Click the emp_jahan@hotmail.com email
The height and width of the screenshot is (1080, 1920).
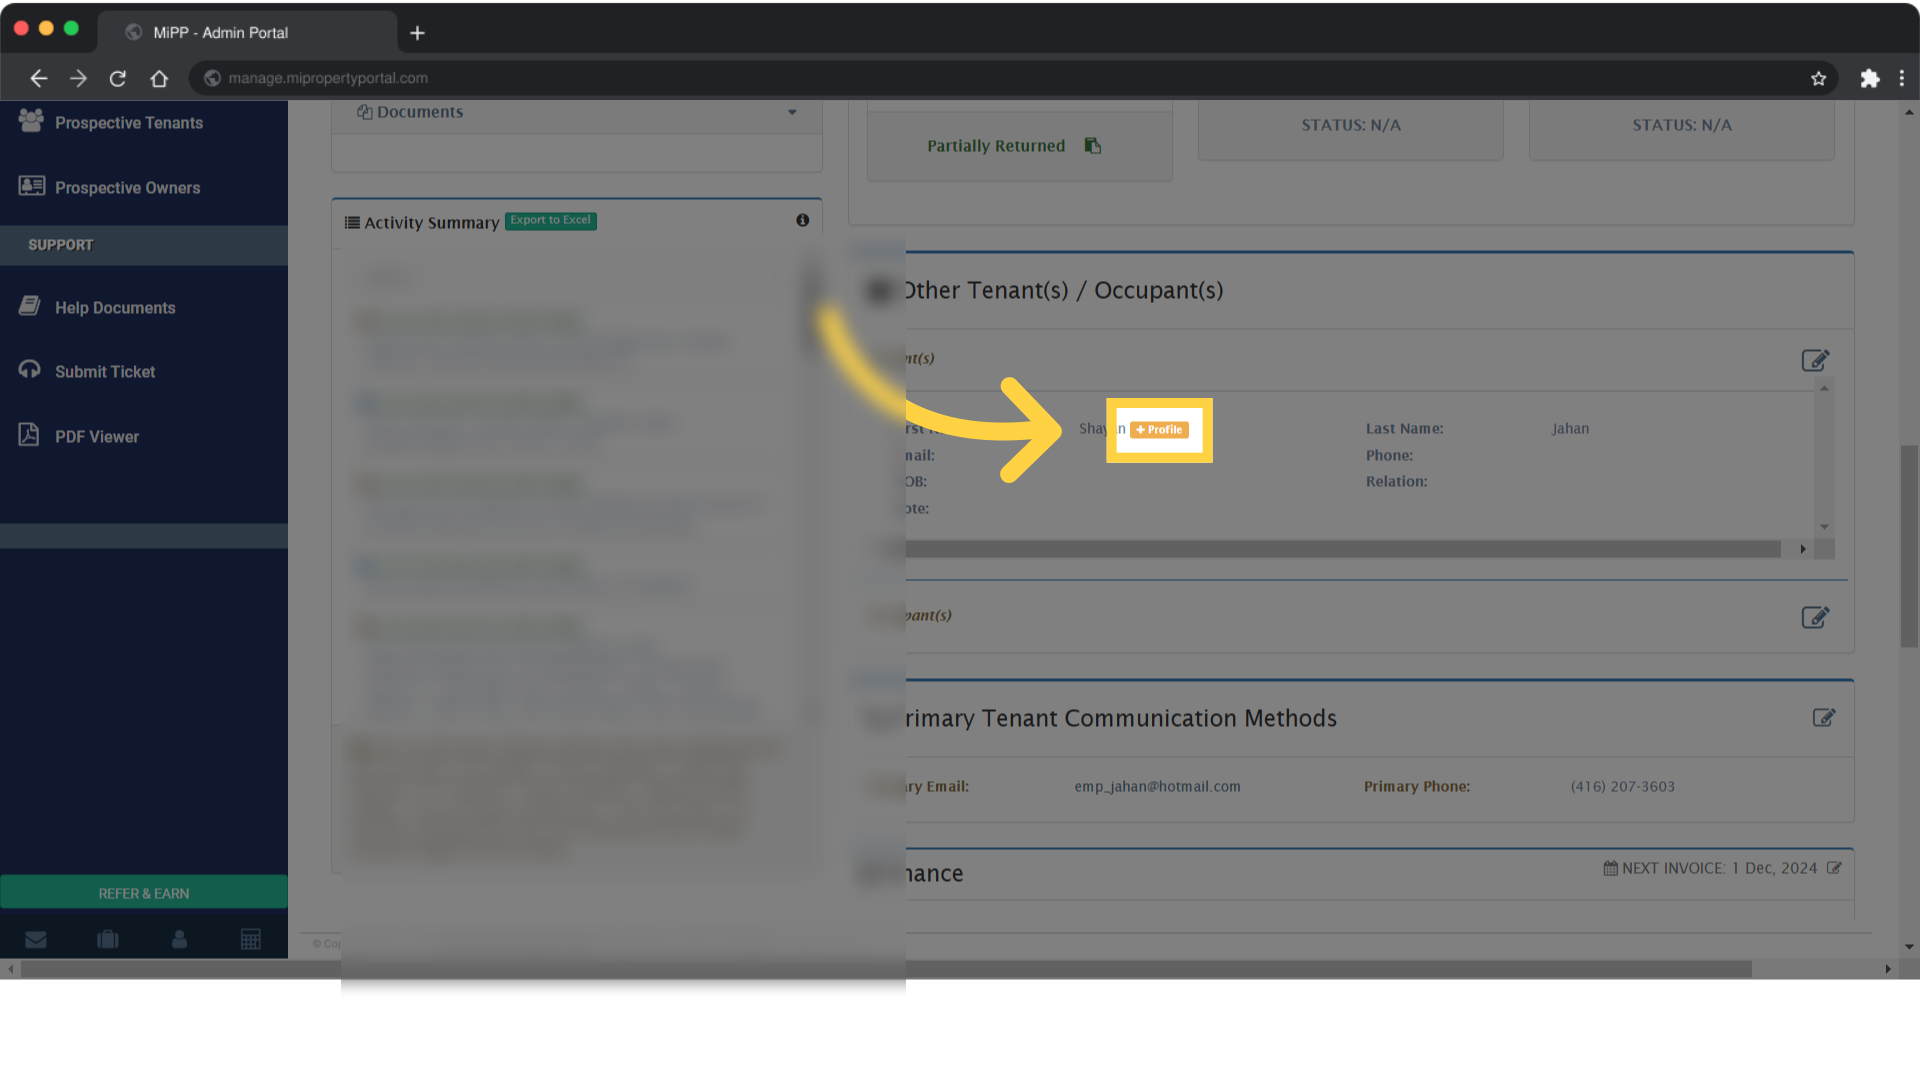(1157, 787)
